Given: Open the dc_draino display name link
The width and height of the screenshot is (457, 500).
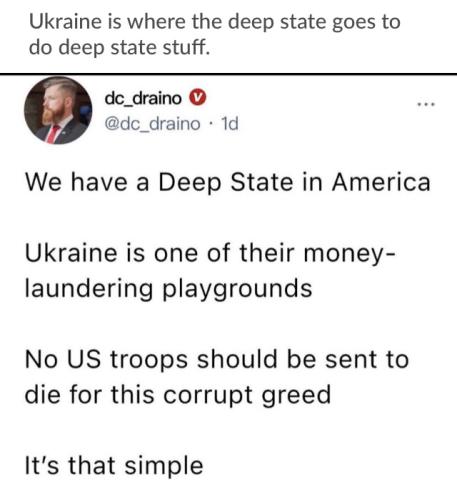Looking at the screenshot, I should [x=143, y=98].
